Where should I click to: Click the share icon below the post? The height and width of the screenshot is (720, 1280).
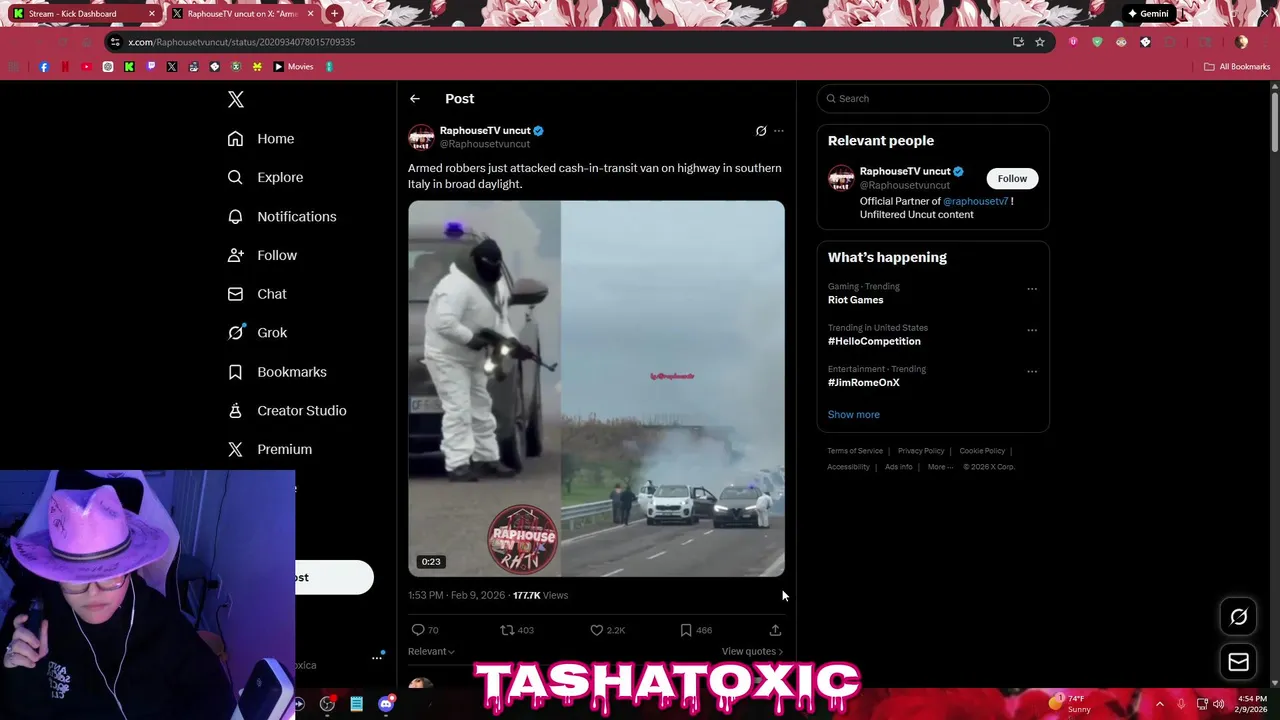775,630
